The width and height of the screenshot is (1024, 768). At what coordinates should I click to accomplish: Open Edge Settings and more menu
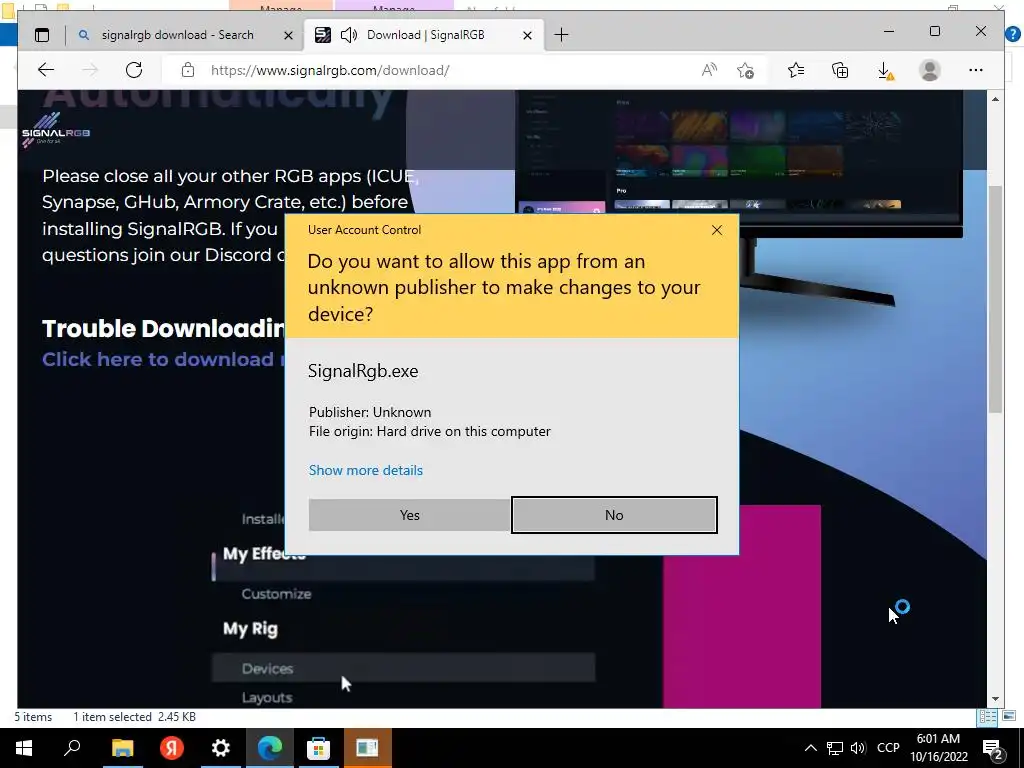pyautogui.click(x=976, y=70)
